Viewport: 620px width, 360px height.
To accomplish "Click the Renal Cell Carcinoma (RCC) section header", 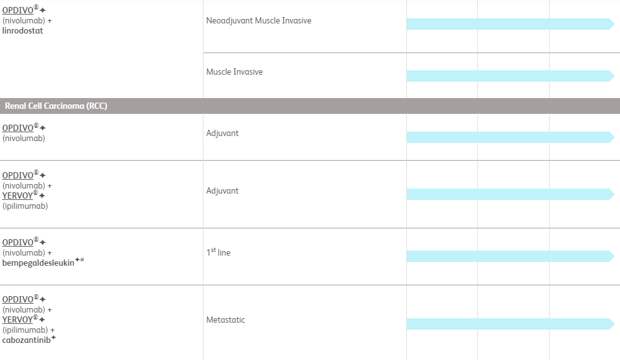I will click(310, 106).
